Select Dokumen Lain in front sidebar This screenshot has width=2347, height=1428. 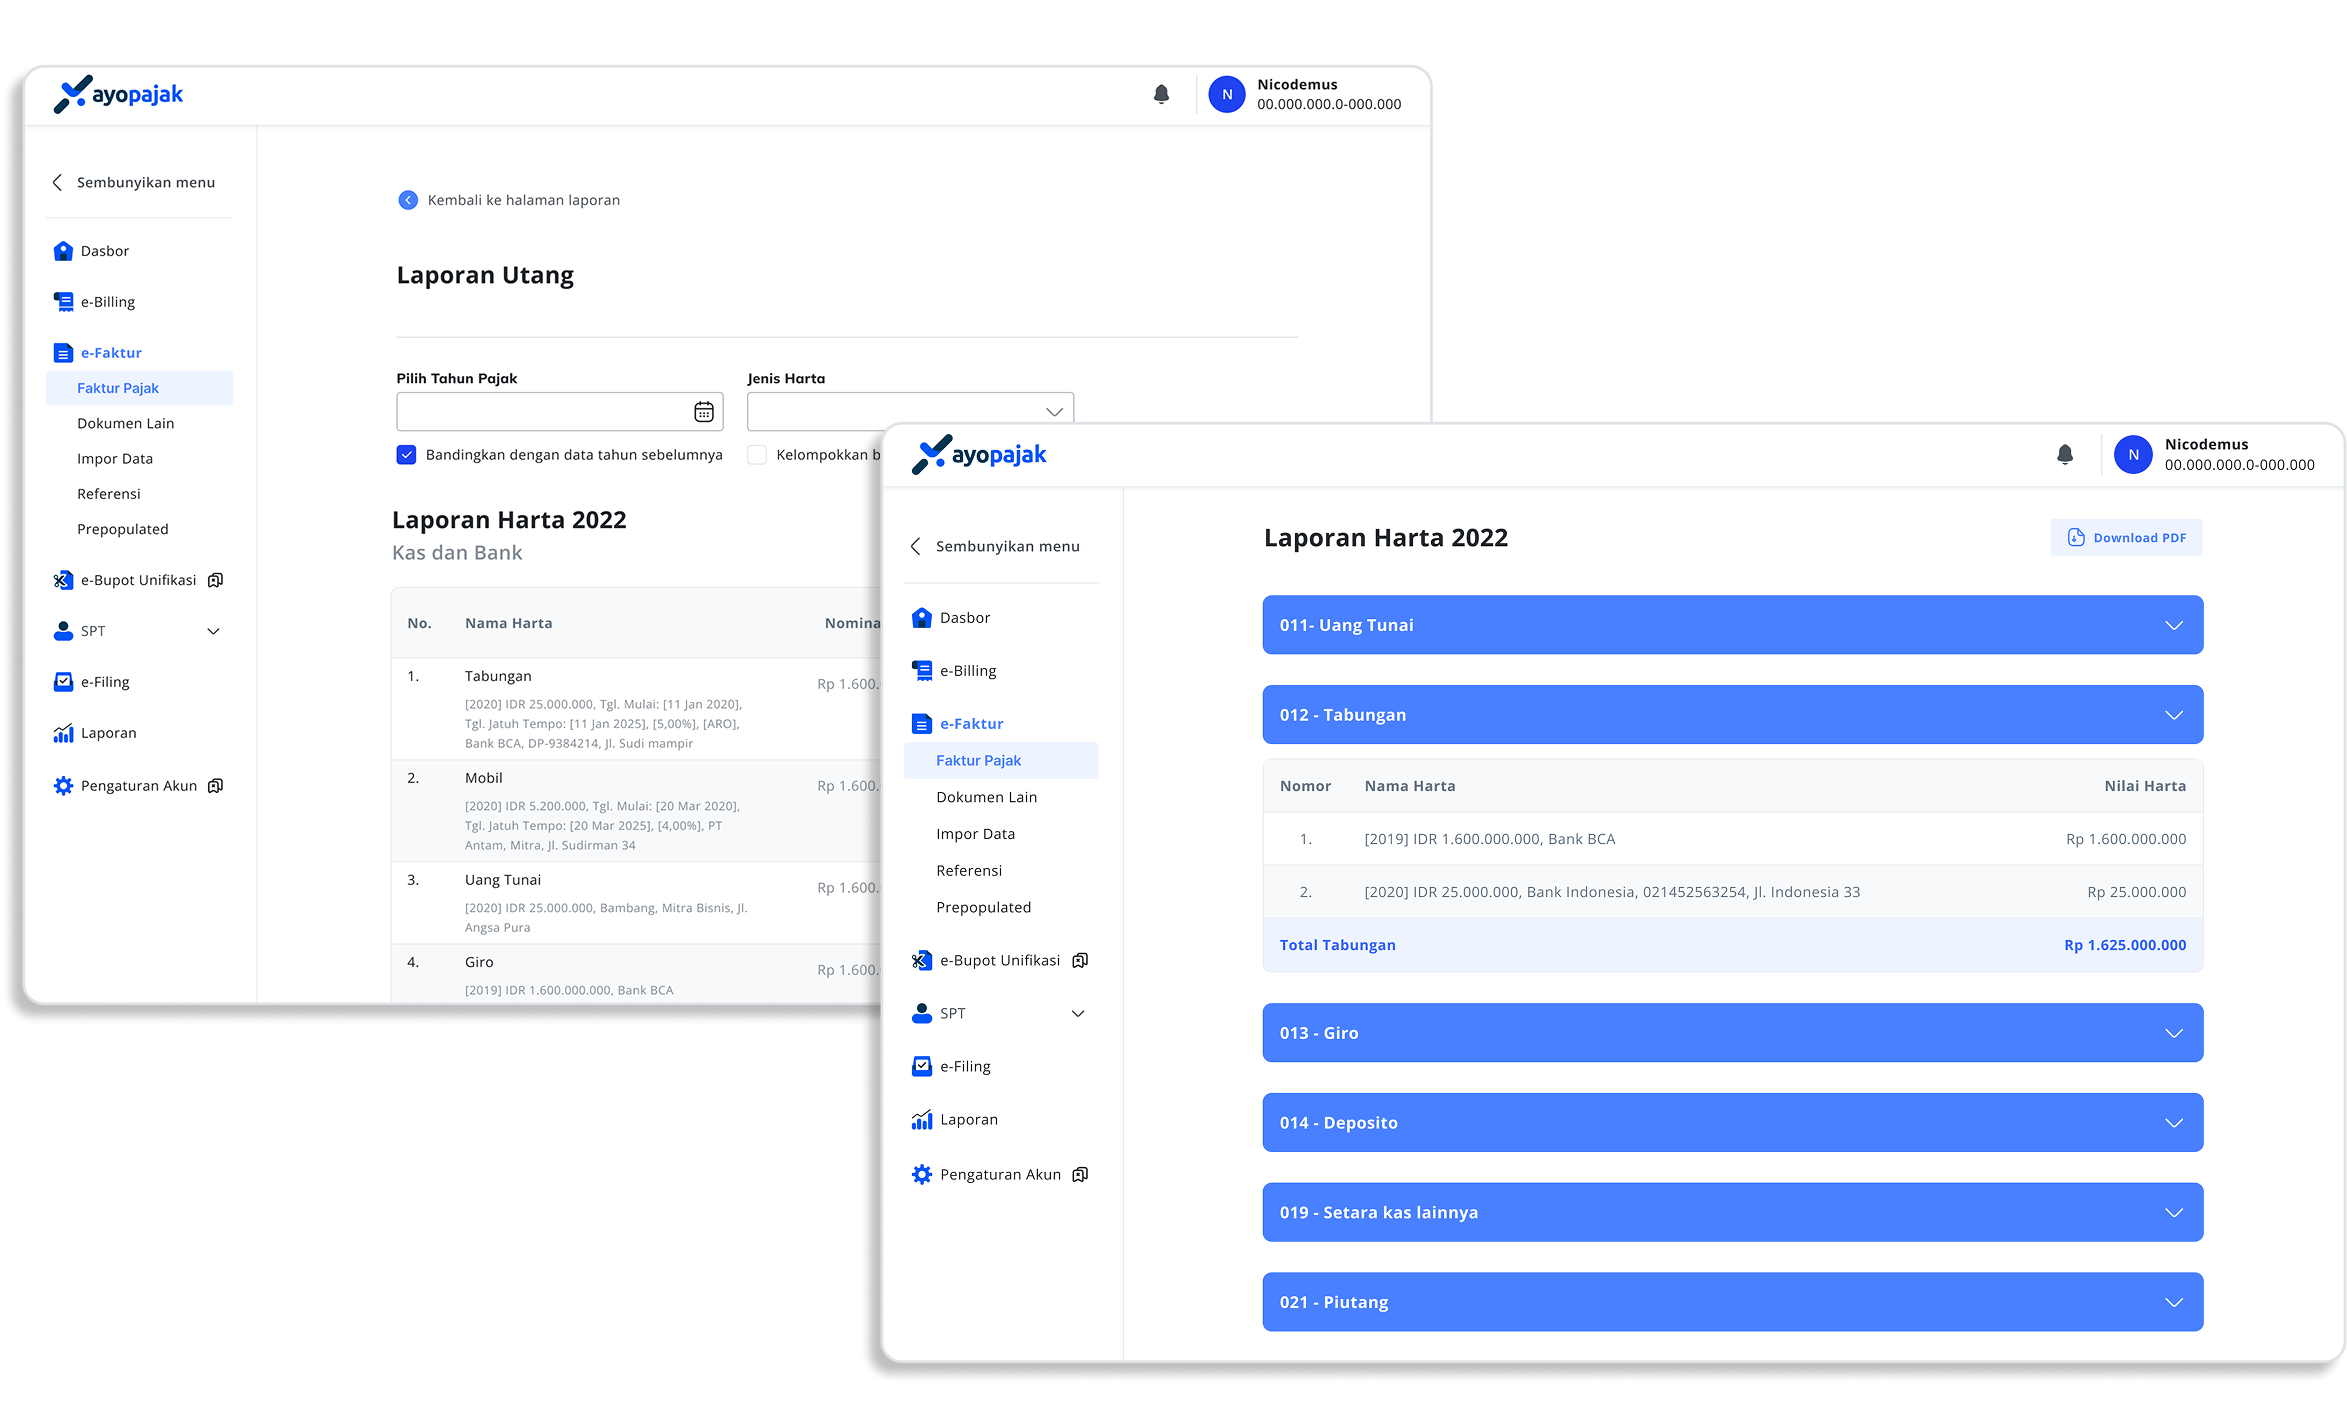coord(986,797)
